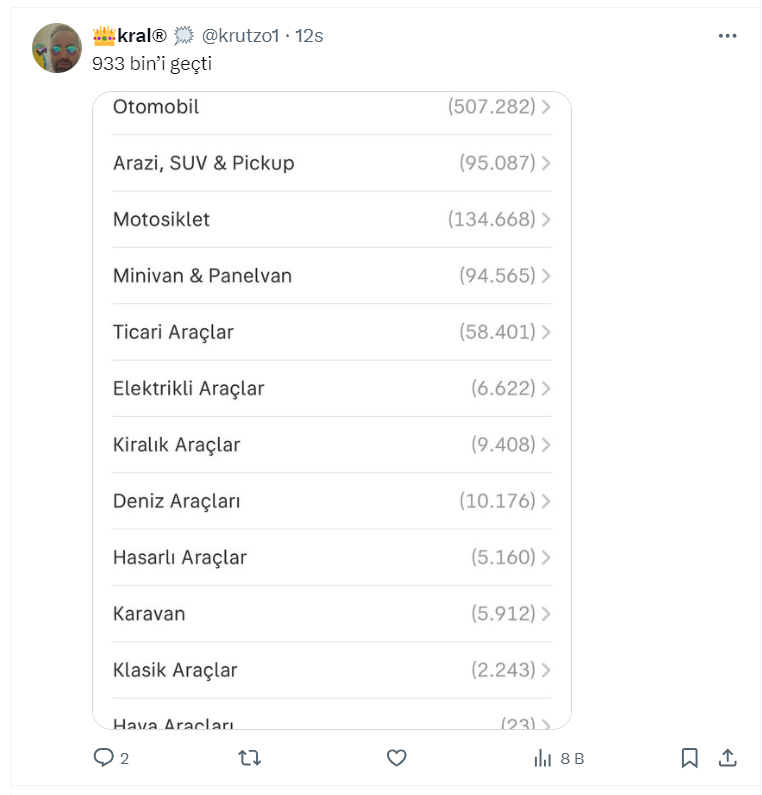Screen dimensions: 762x795
Task: Expand Deniz Araçları chevron
Action: [x=546, y=501]
